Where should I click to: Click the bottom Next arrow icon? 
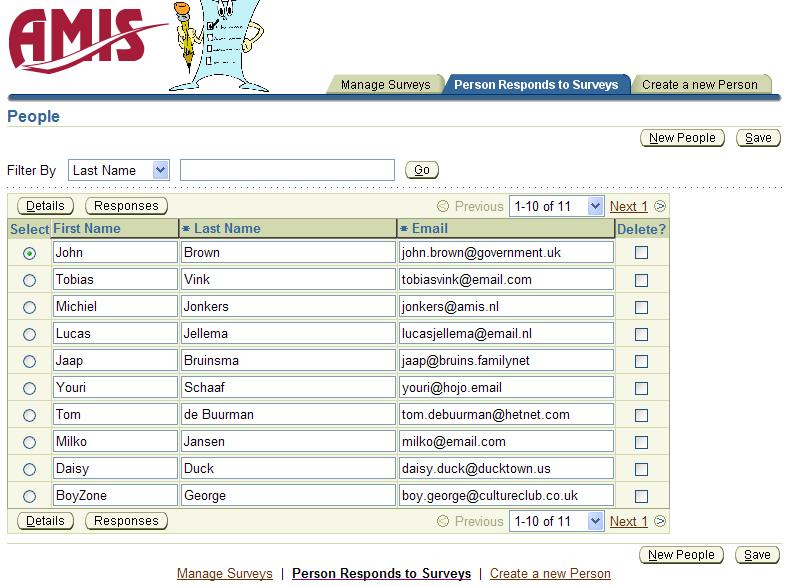tap(660, 522)
